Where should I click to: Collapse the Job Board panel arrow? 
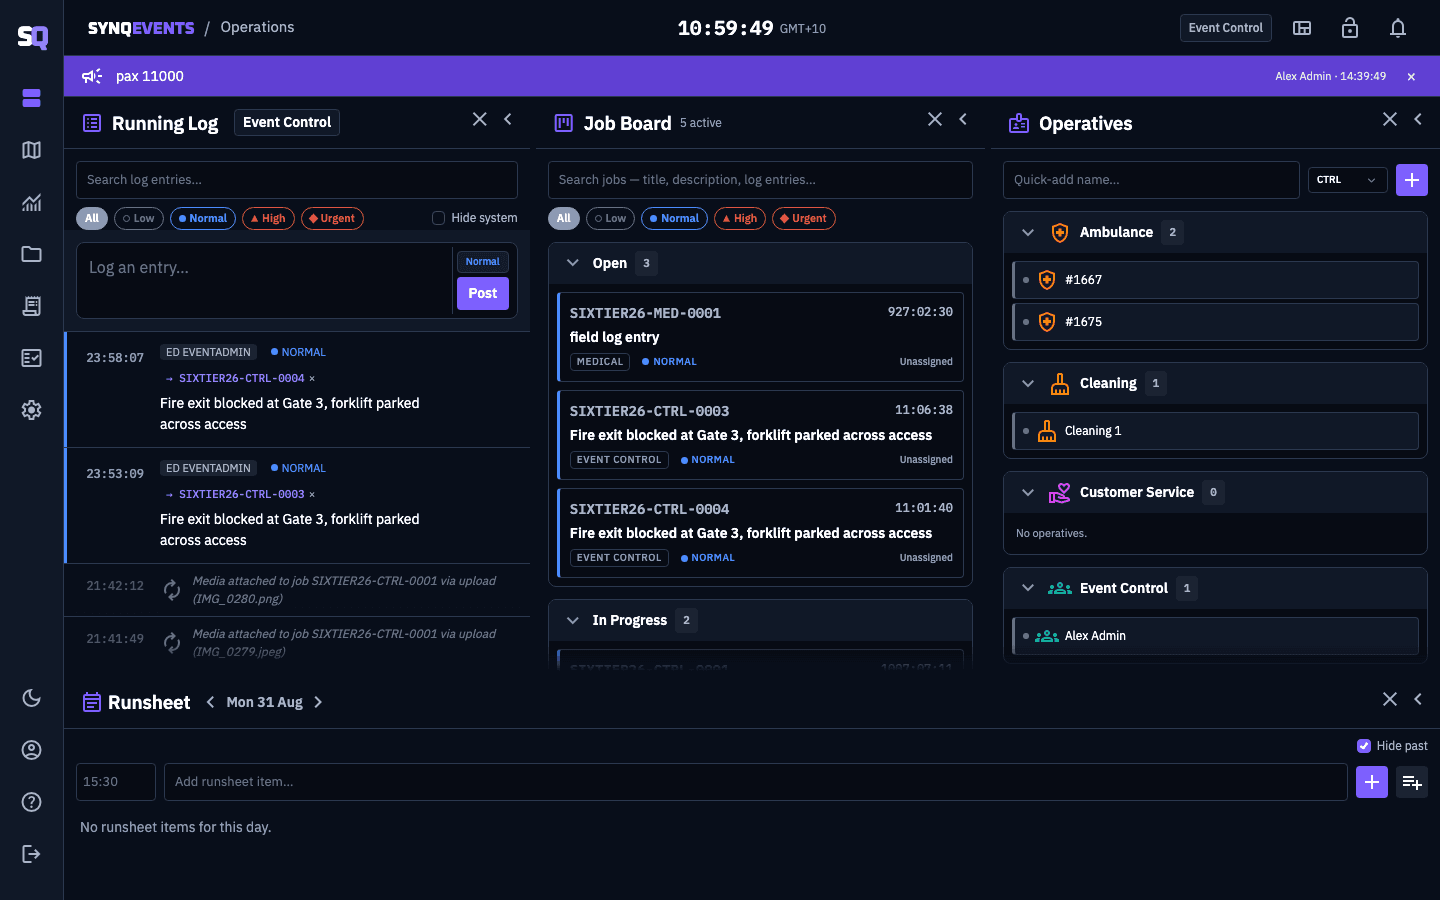tap(963, 119)
